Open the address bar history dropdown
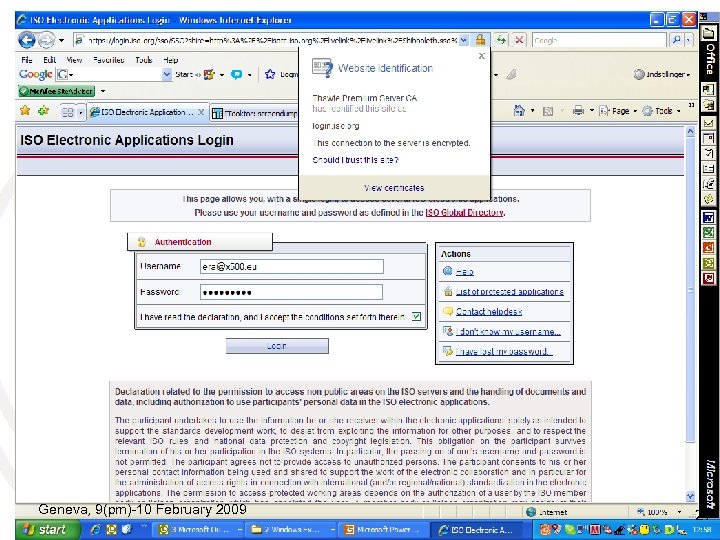Image resolution: width=720 pixels, height=540 pixels. (x=464, y=40)
